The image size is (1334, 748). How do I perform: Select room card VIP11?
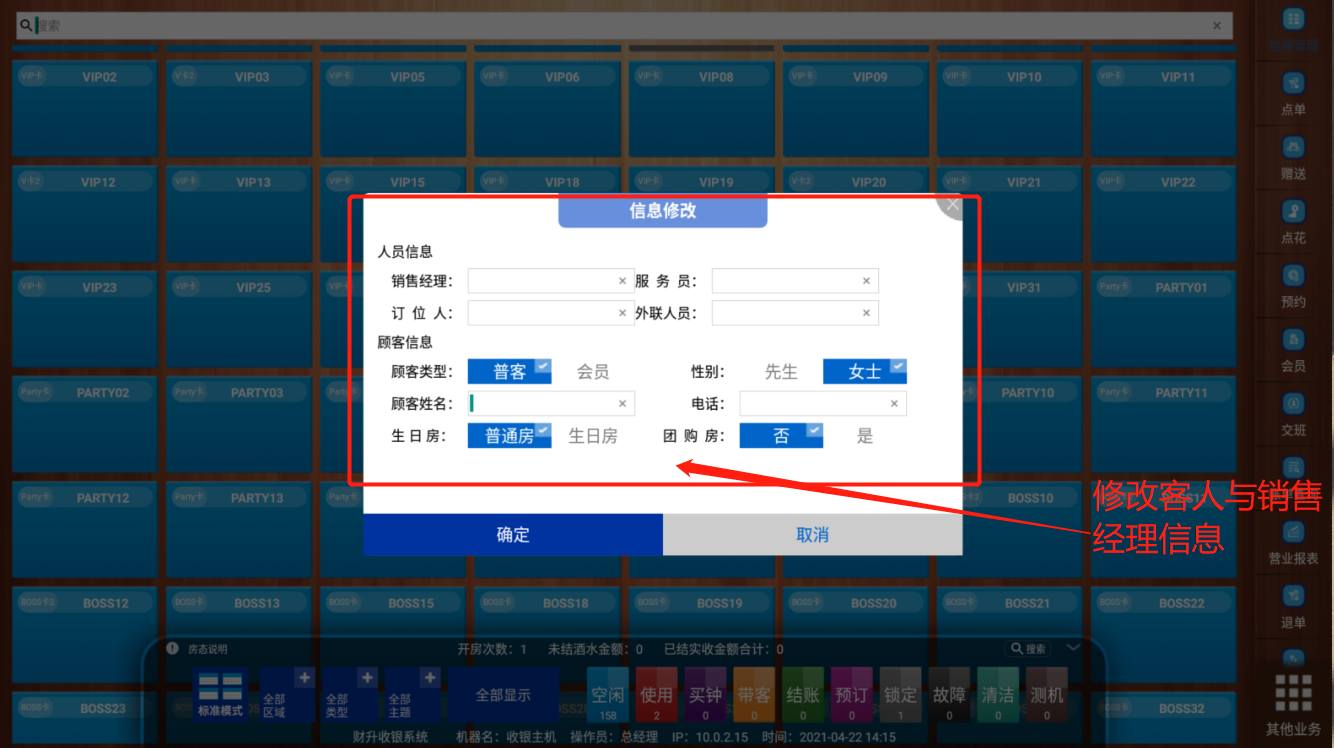coord(1163,107)
